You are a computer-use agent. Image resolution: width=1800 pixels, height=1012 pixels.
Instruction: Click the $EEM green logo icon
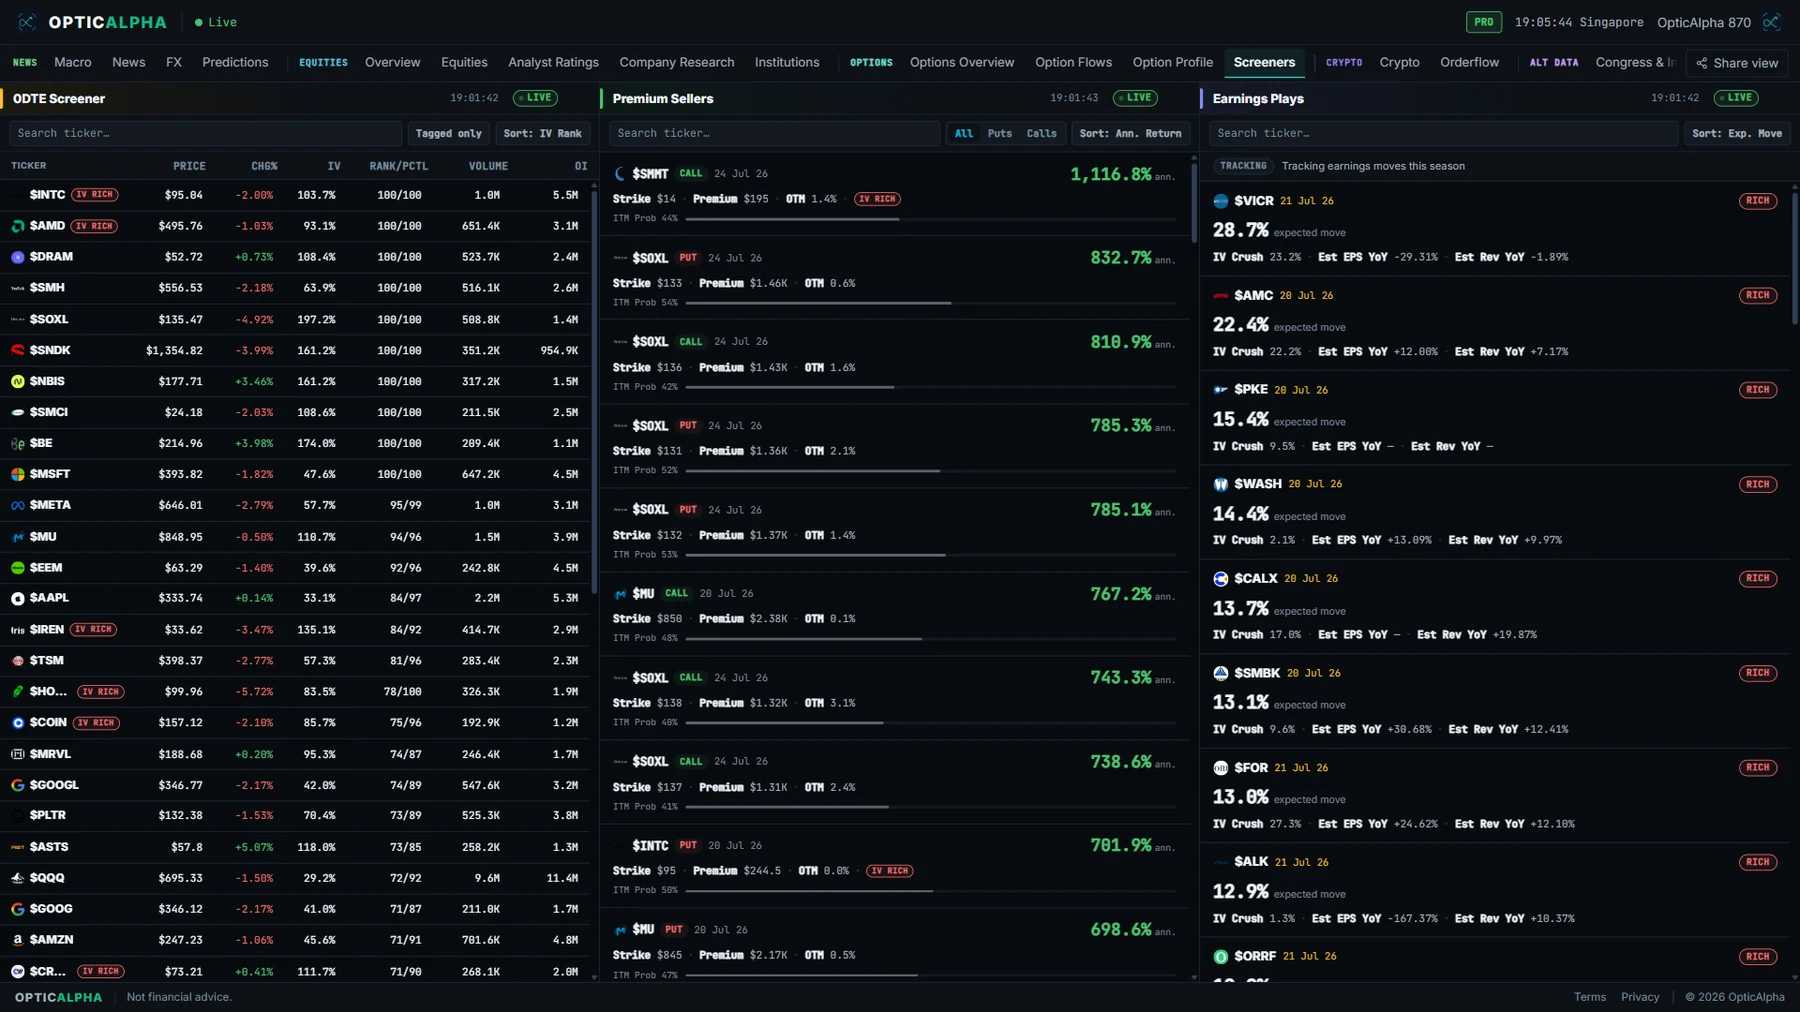click(x=18, y=567)
